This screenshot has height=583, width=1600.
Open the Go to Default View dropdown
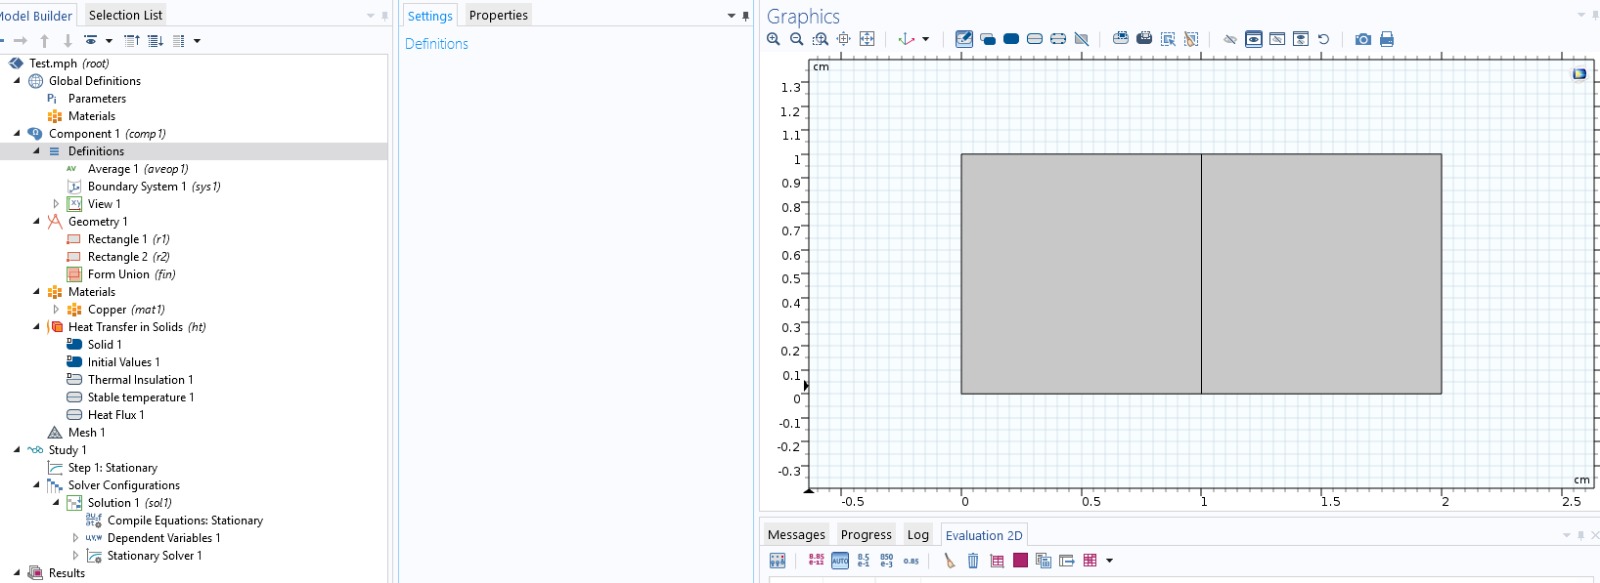coord(925,39)
